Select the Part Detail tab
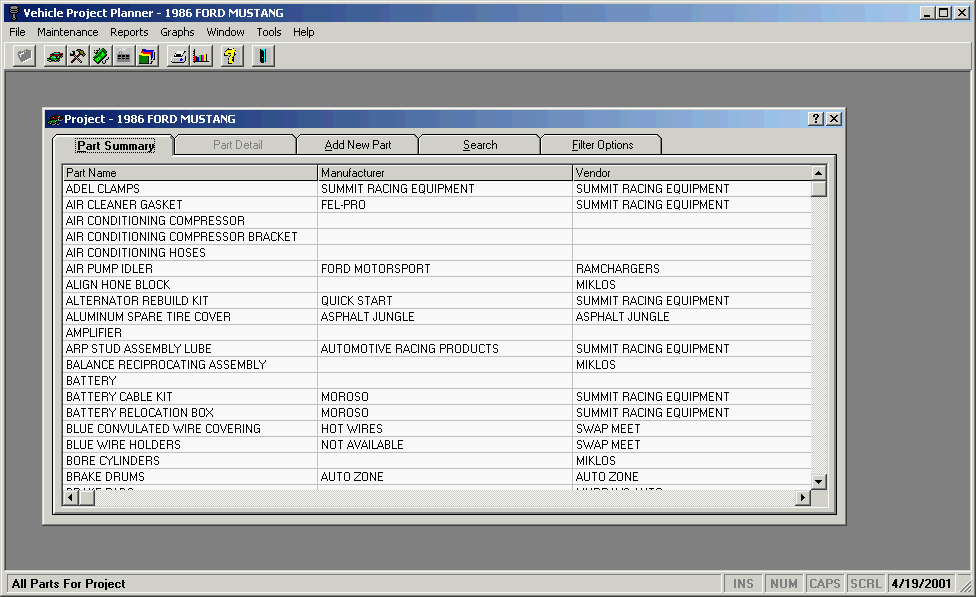The width and height of the screenshot is (976, 597). click(x=237, y=145)
